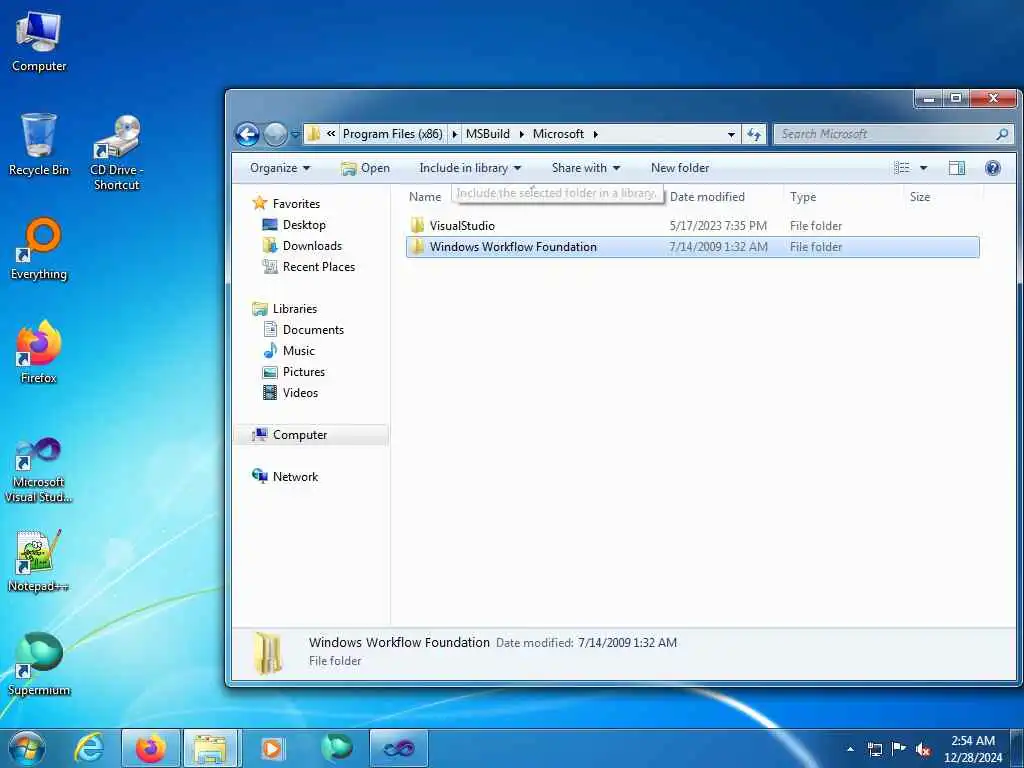Sort by the Name column
Image resolution: width=1024 pixels, height=768 pixels.
pyautogui.click(x=425, y=197)
